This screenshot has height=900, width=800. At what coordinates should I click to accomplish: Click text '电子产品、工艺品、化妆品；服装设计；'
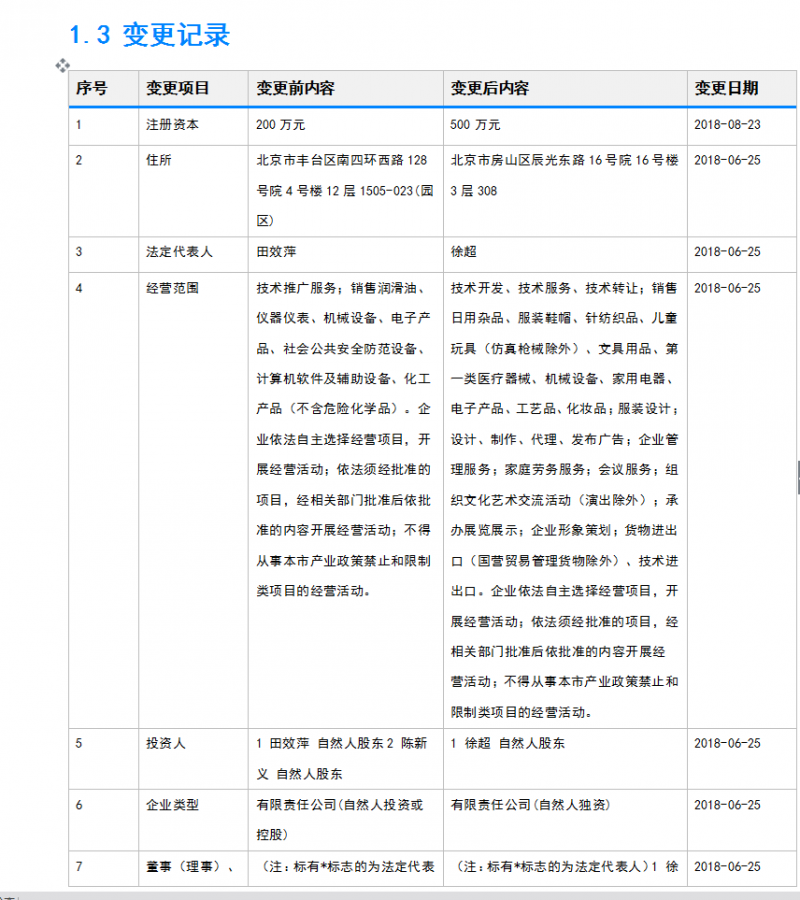(x=565, y=409)
